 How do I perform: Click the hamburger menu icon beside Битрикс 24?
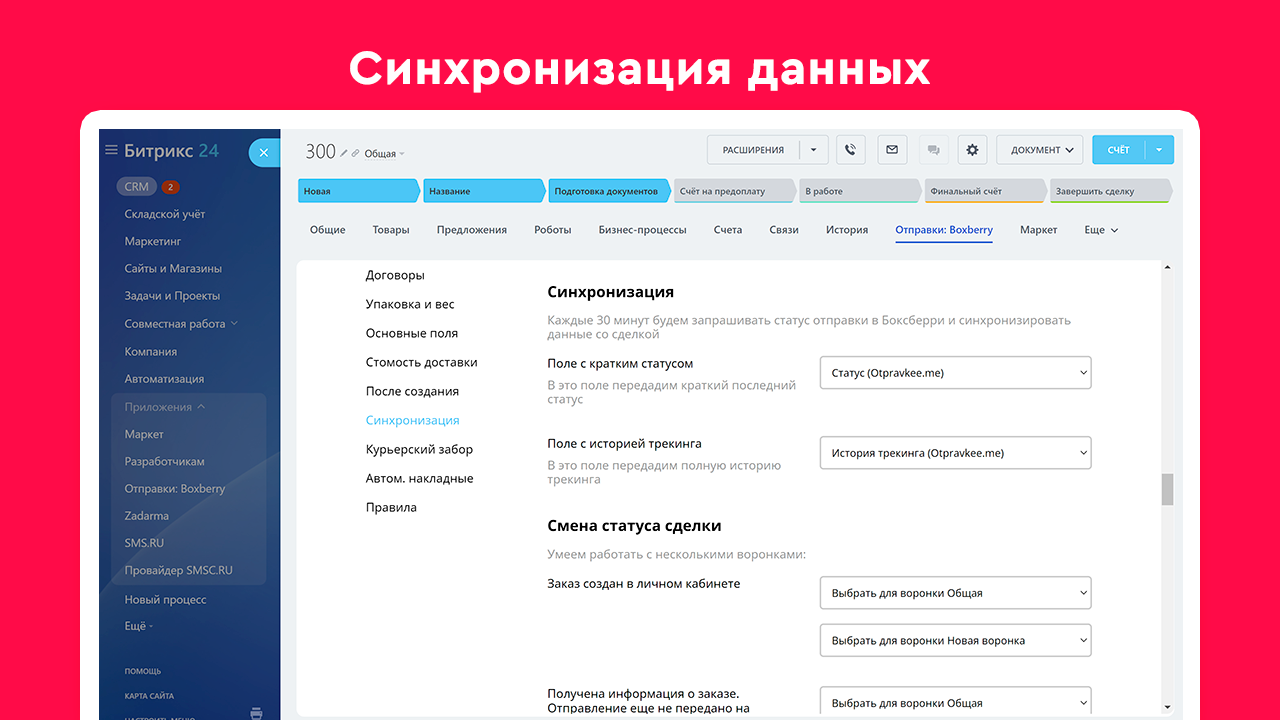click(111, 150)
